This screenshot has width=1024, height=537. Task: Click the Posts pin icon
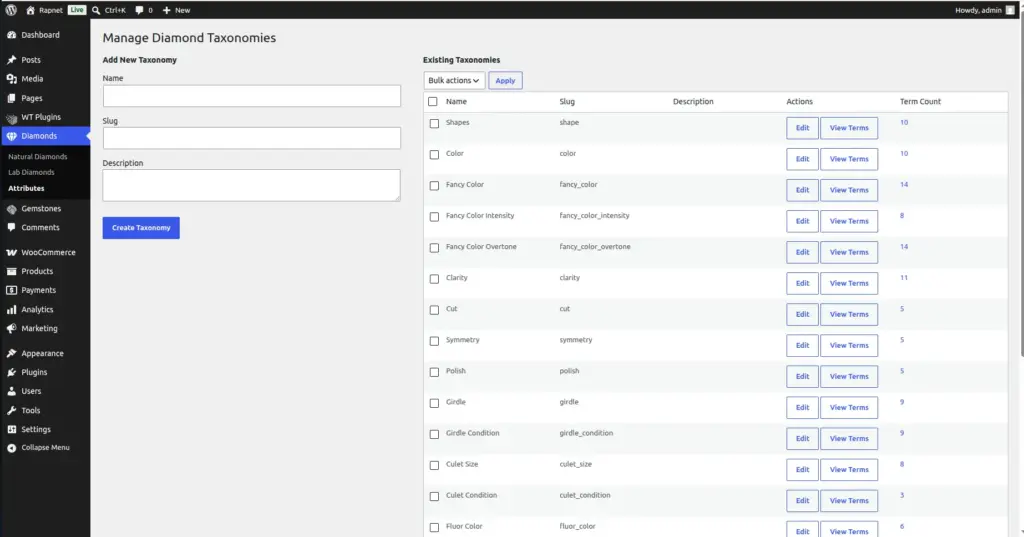(11, 59)
